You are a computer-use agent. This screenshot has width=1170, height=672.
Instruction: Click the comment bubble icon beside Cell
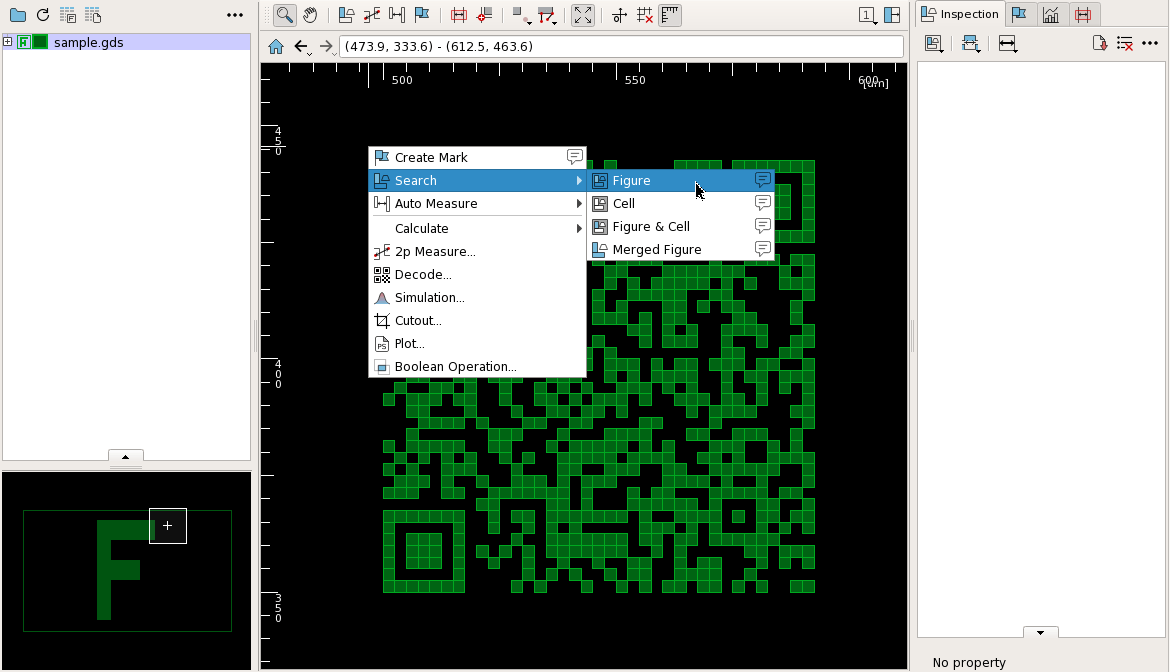(x=763, y=203)
